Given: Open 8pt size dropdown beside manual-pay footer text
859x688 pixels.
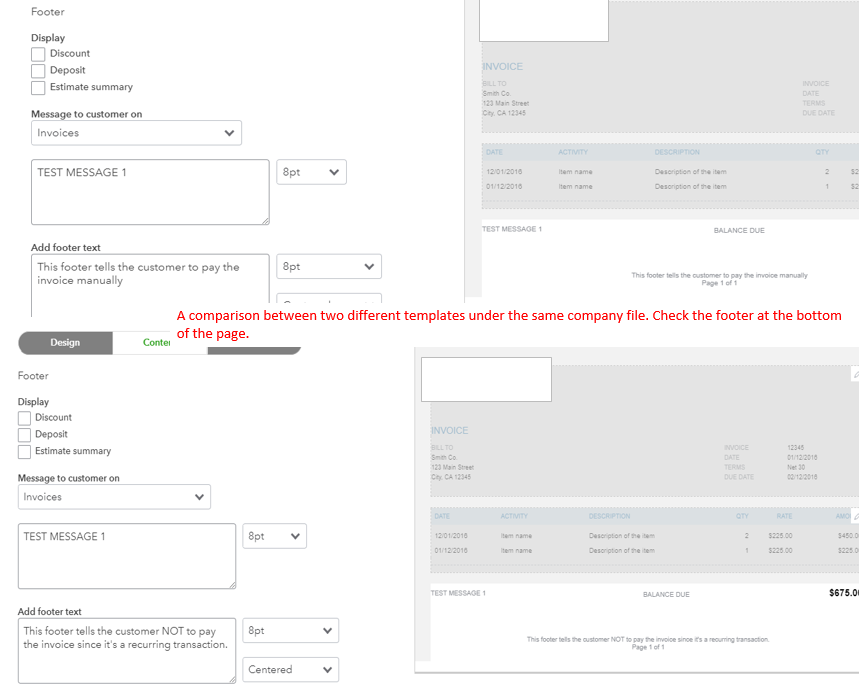Looking at the screenshot, I should coord(329,267).
